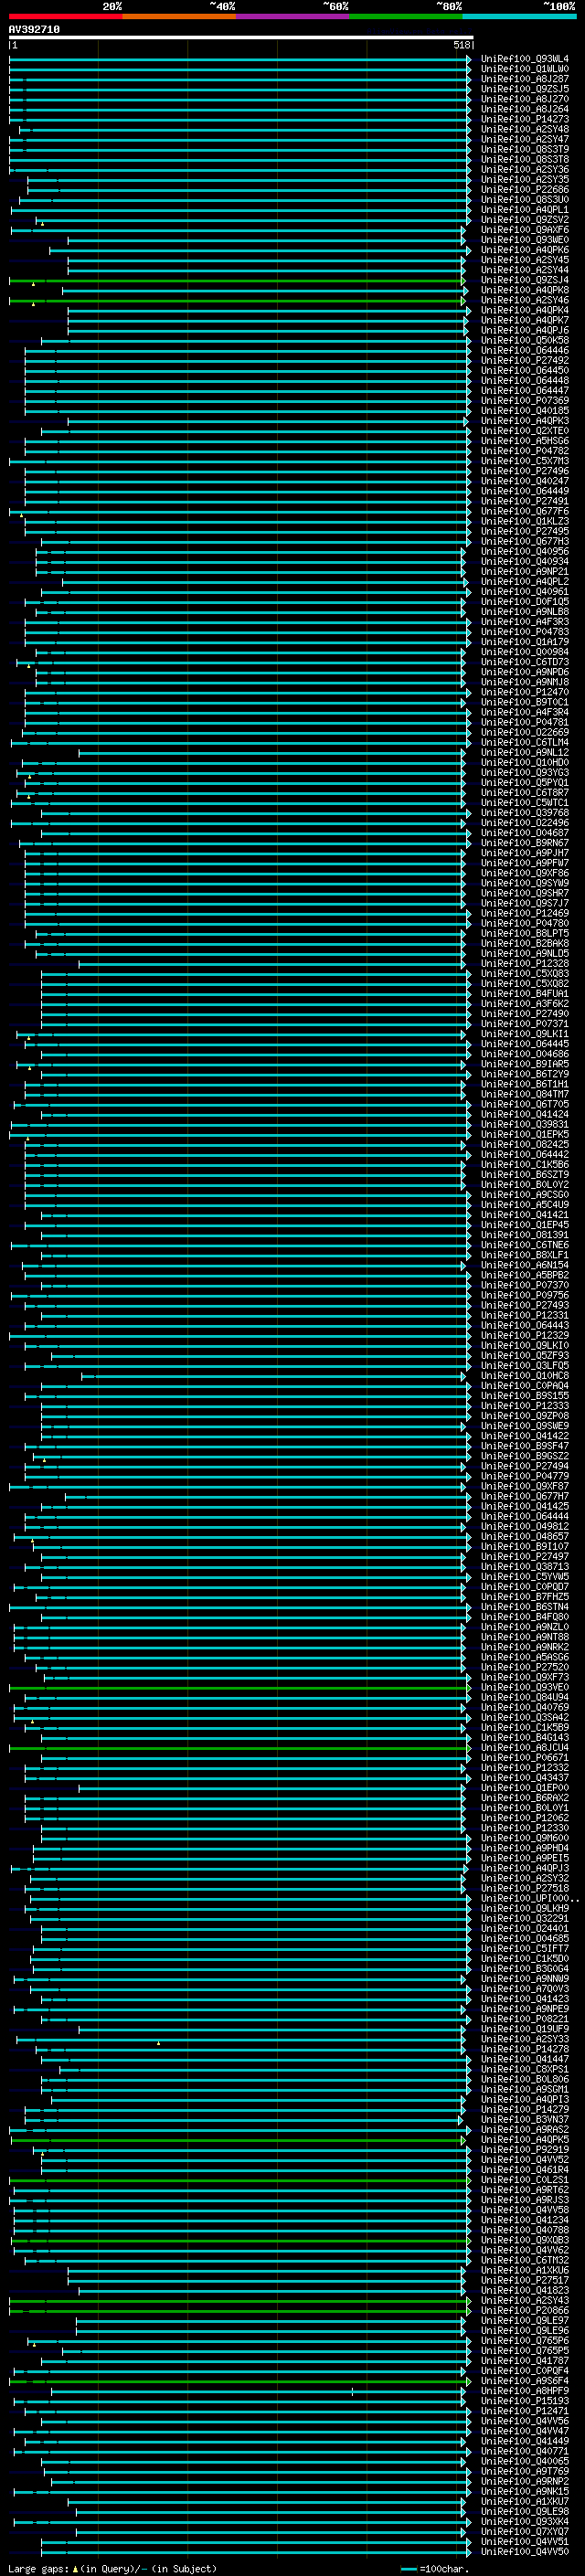The image size is (585, 2576).
Task: Select the UniRef100_C5YVW5 label
Action: [524, 1577]
